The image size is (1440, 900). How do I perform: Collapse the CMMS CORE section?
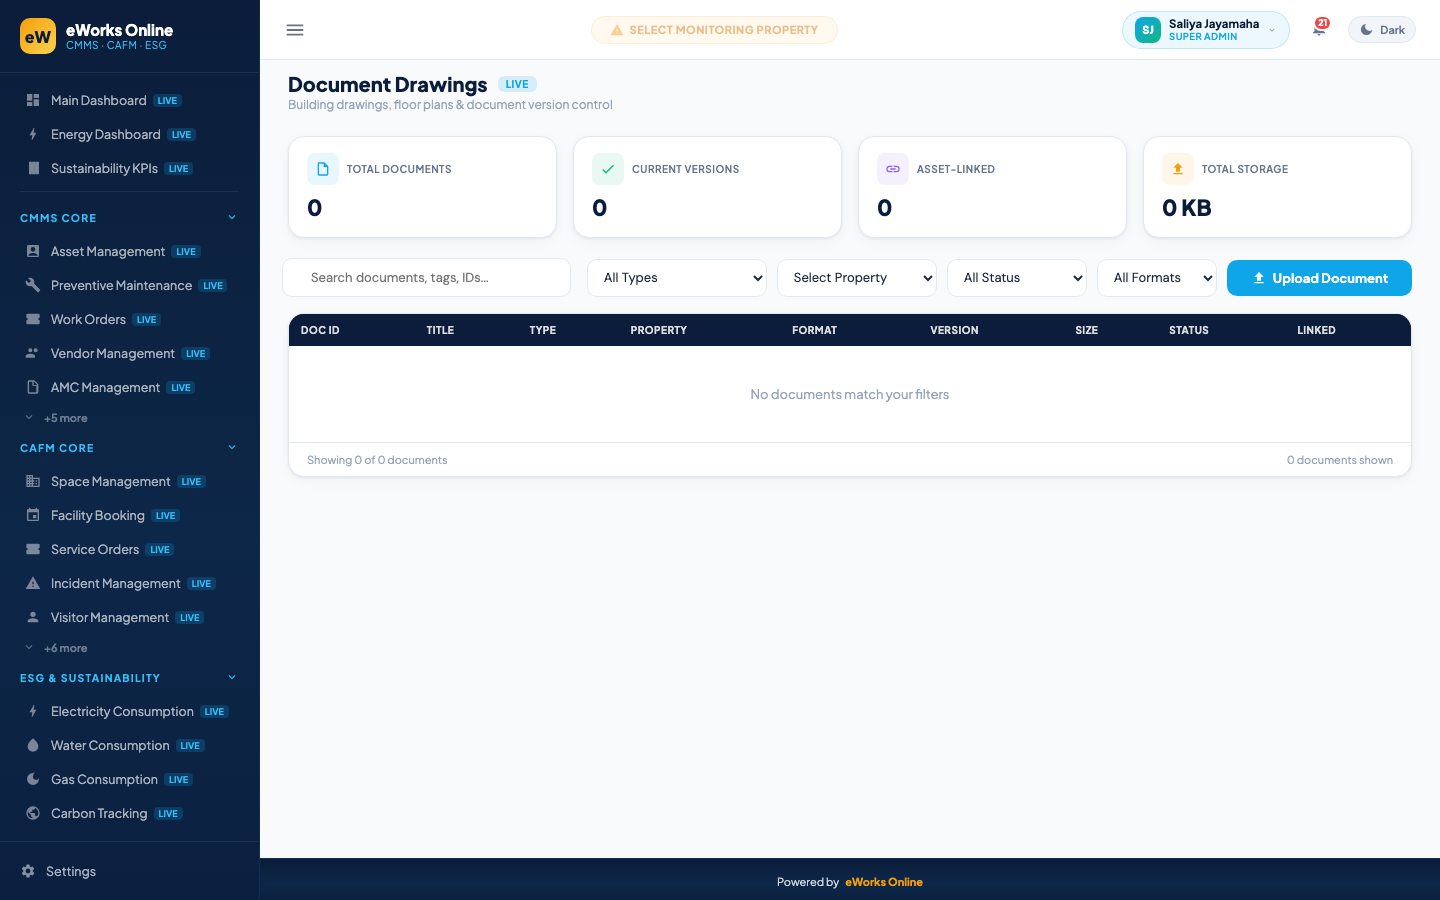pyautogui.click(x=129, y=218)
